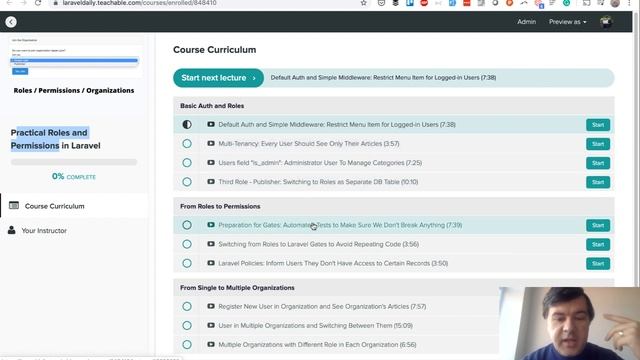Click video icon beside Default Auth lecture

coord(211,124)
